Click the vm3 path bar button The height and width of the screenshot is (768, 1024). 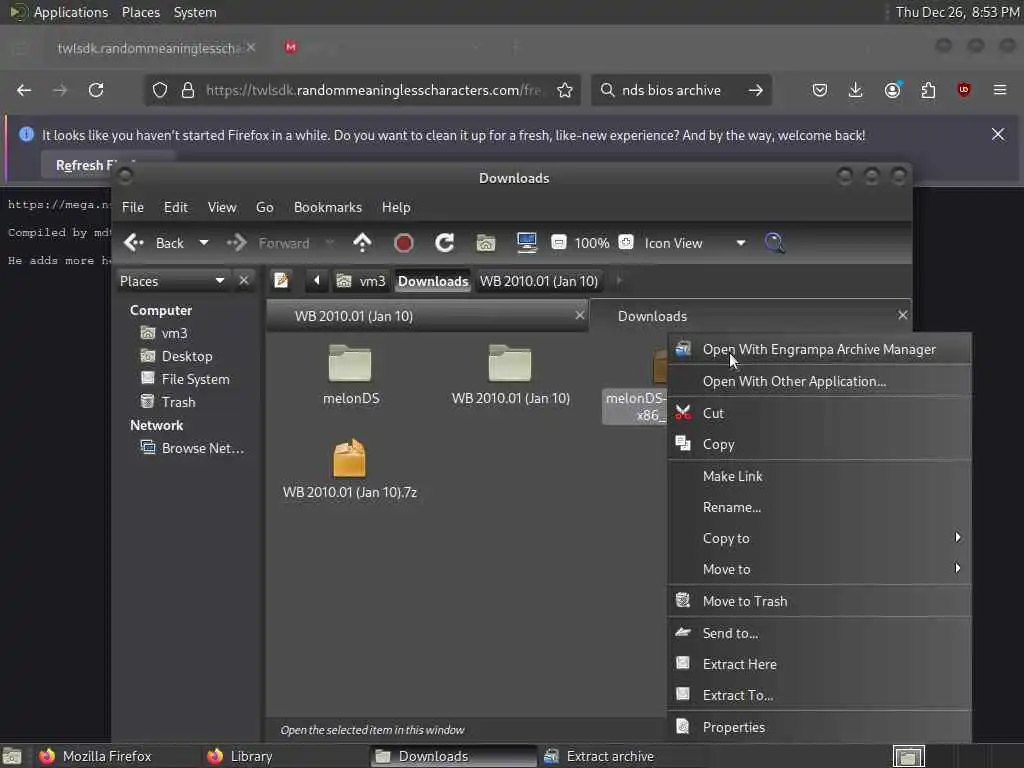tap(361, 281)
